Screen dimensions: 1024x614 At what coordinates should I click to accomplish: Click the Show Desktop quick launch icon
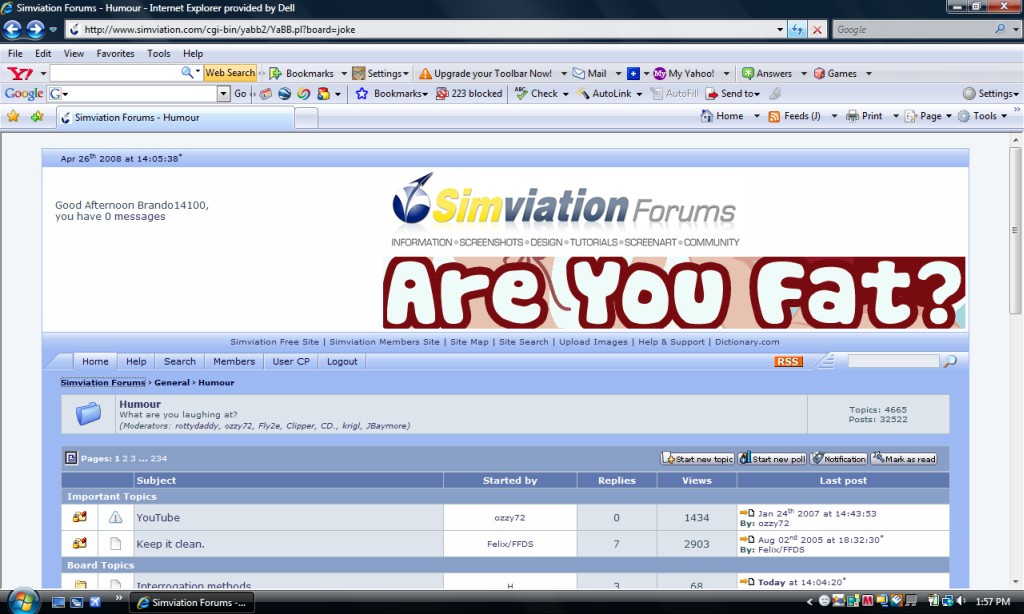coord(58,602)
